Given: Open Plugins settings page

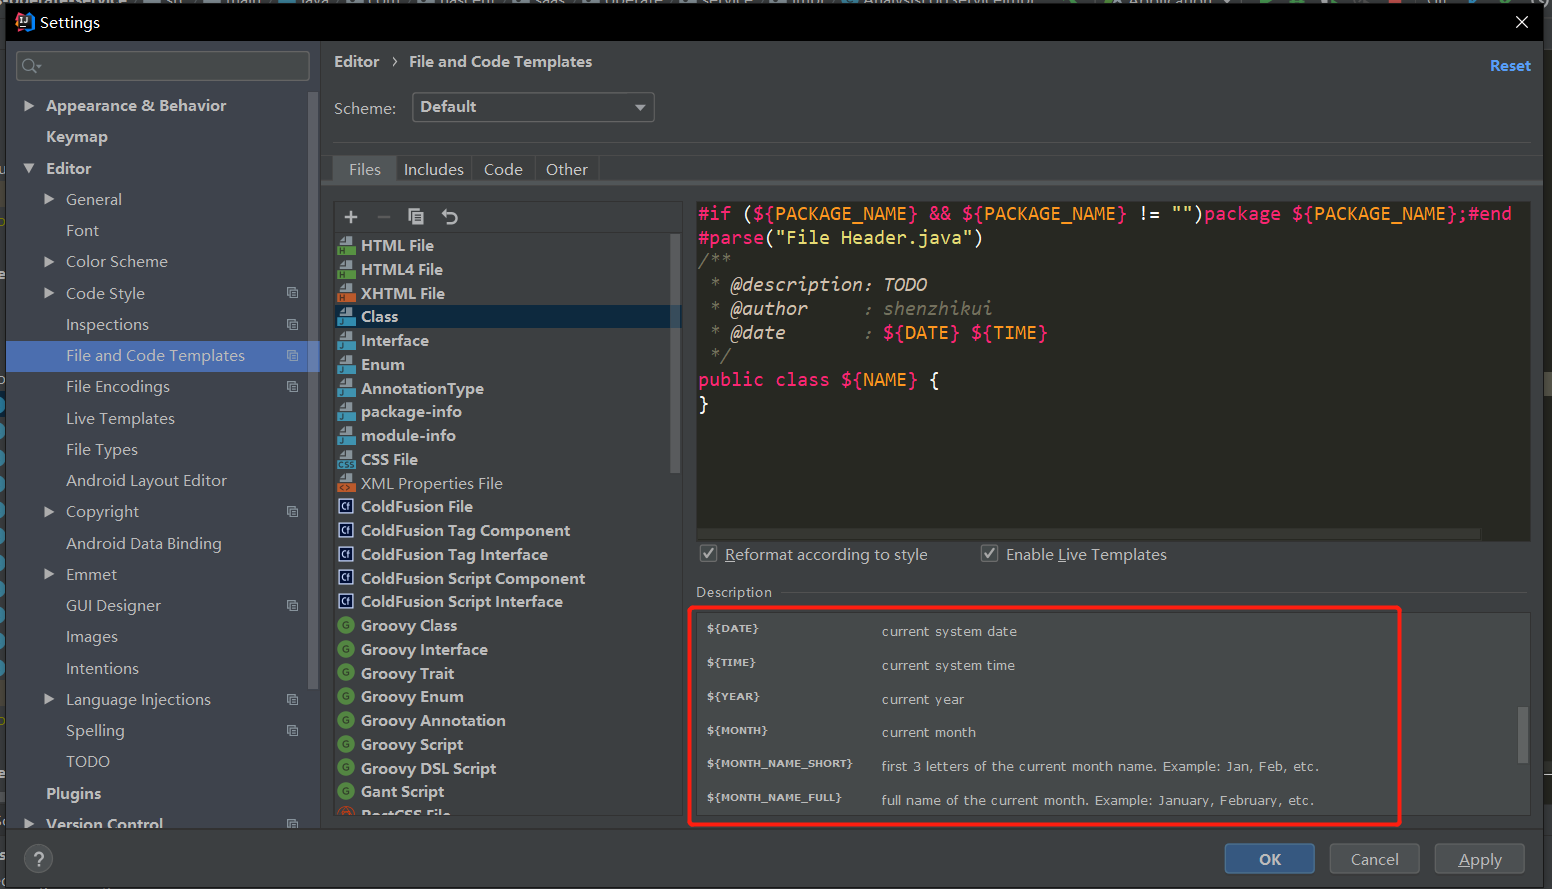Looking at the screenshot, I should tap(73, 793).
